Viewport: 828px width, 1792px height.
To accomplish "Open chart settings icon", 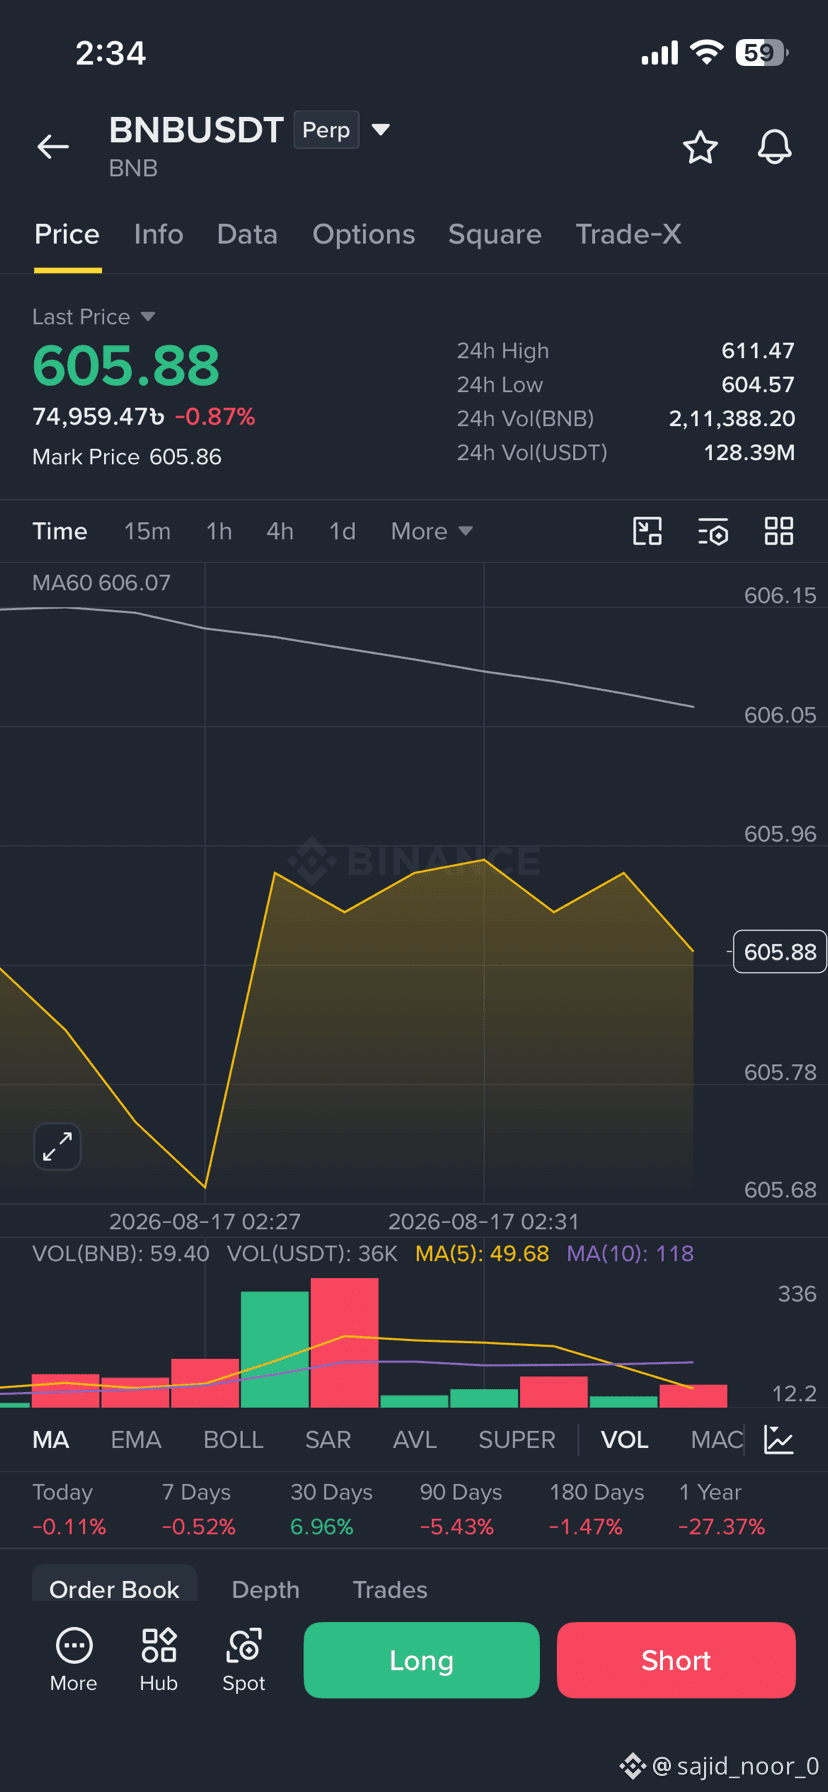I will [713, 531].
